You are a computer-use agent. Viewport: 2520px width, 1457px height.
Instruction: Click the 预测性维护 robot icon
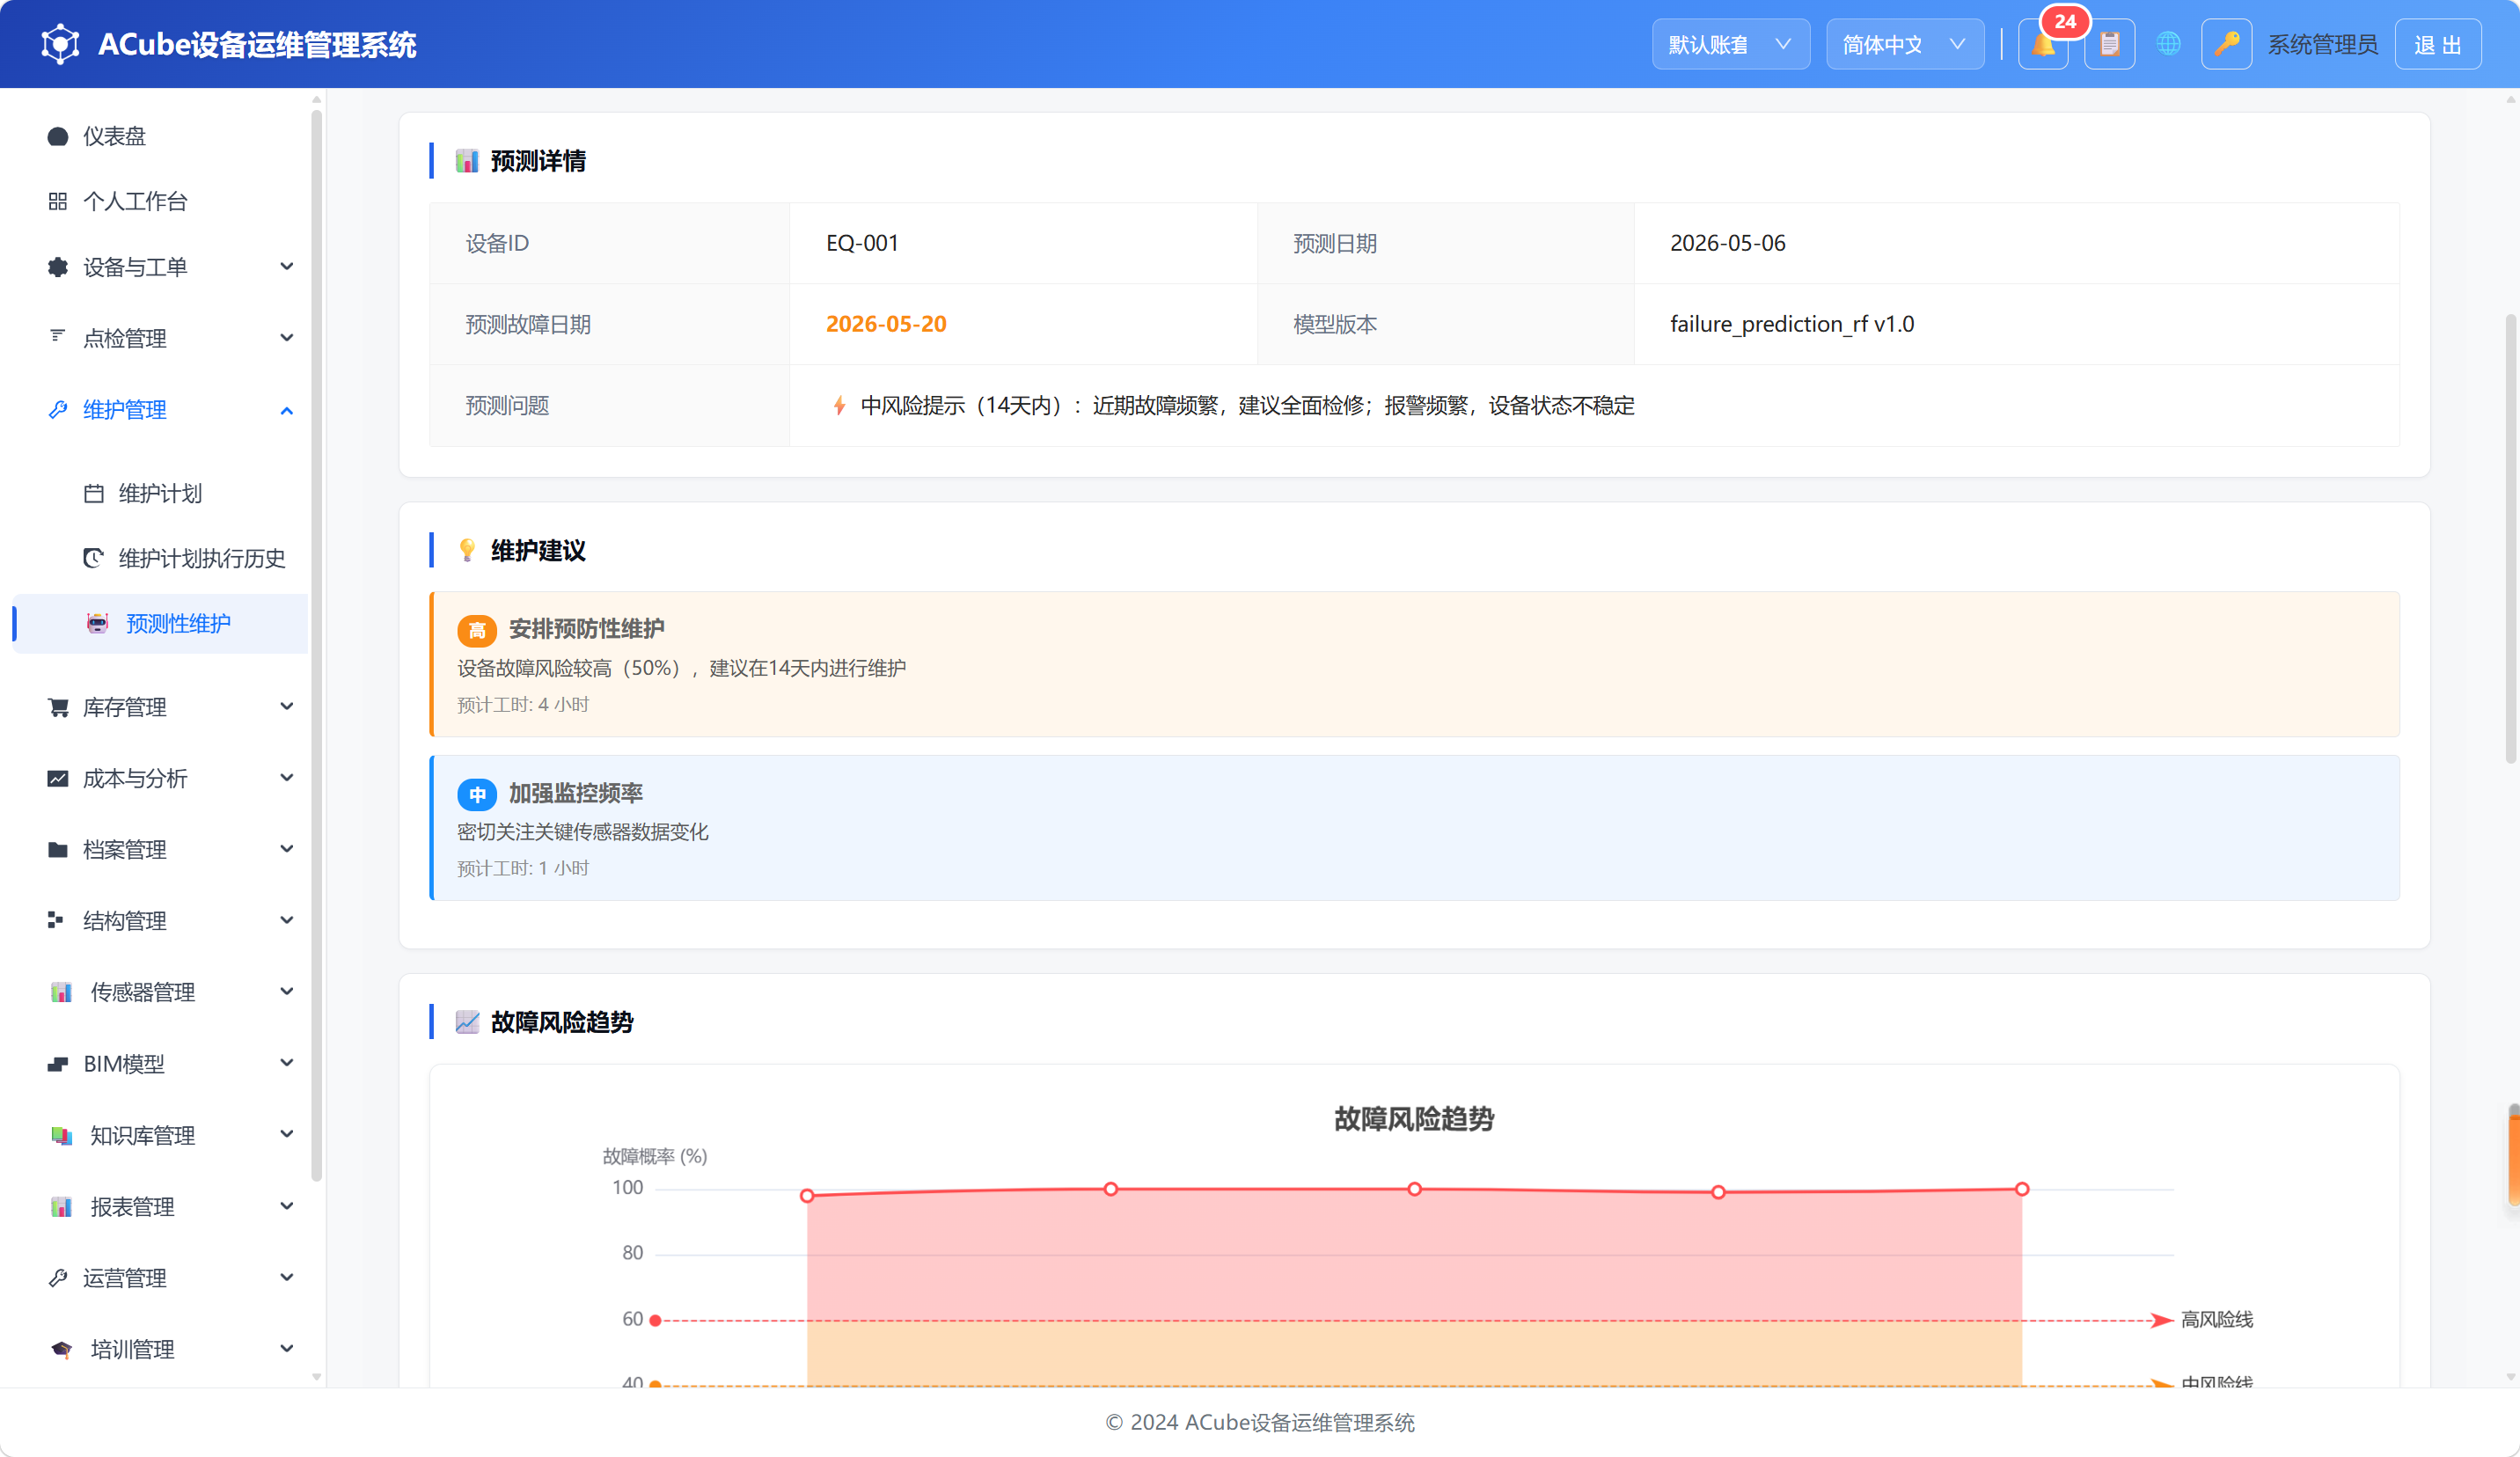pos(97,623)
